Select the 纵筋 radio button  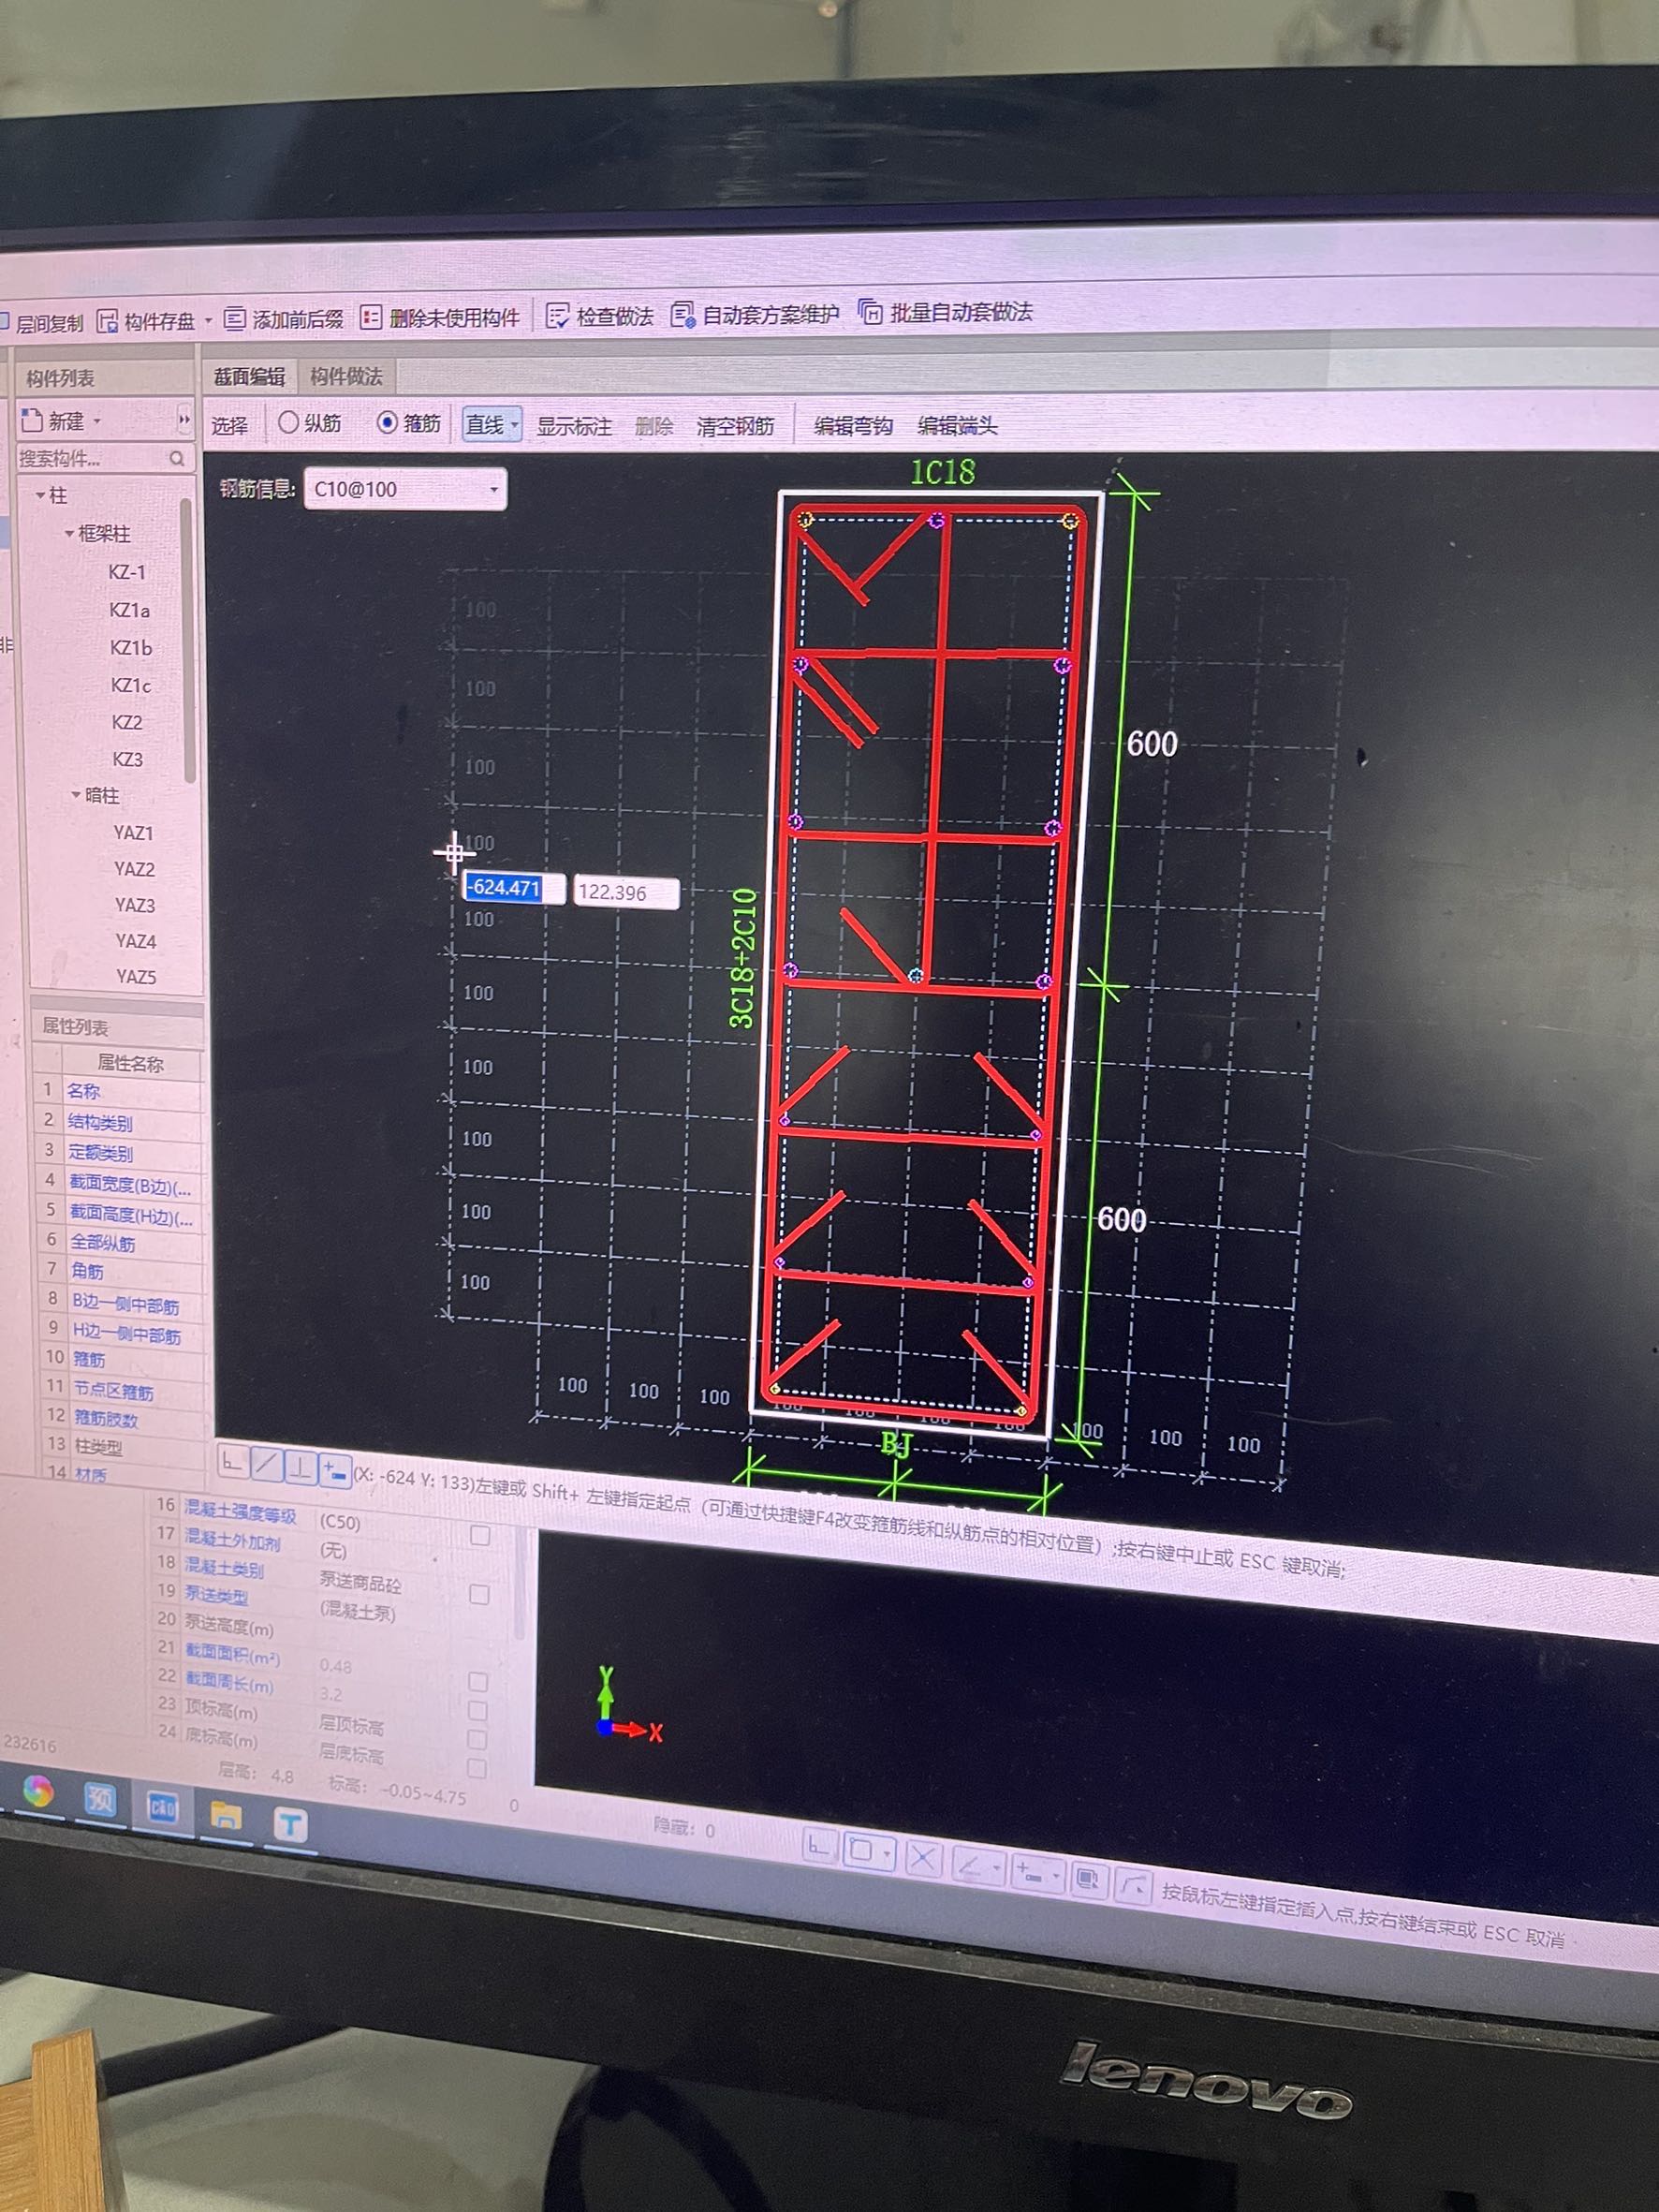[288, 422]
